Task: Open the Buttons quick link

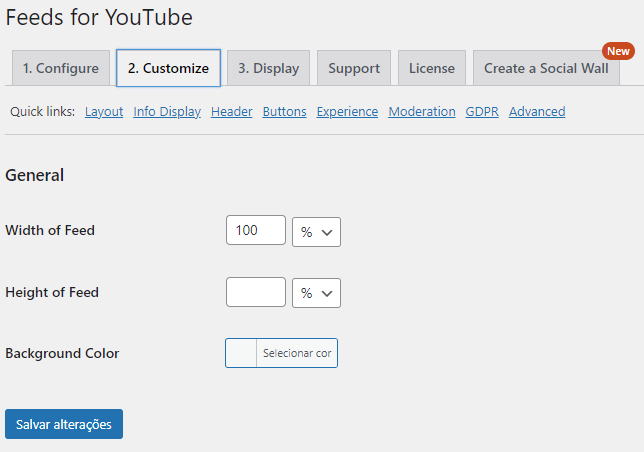Action: [285, 112]
